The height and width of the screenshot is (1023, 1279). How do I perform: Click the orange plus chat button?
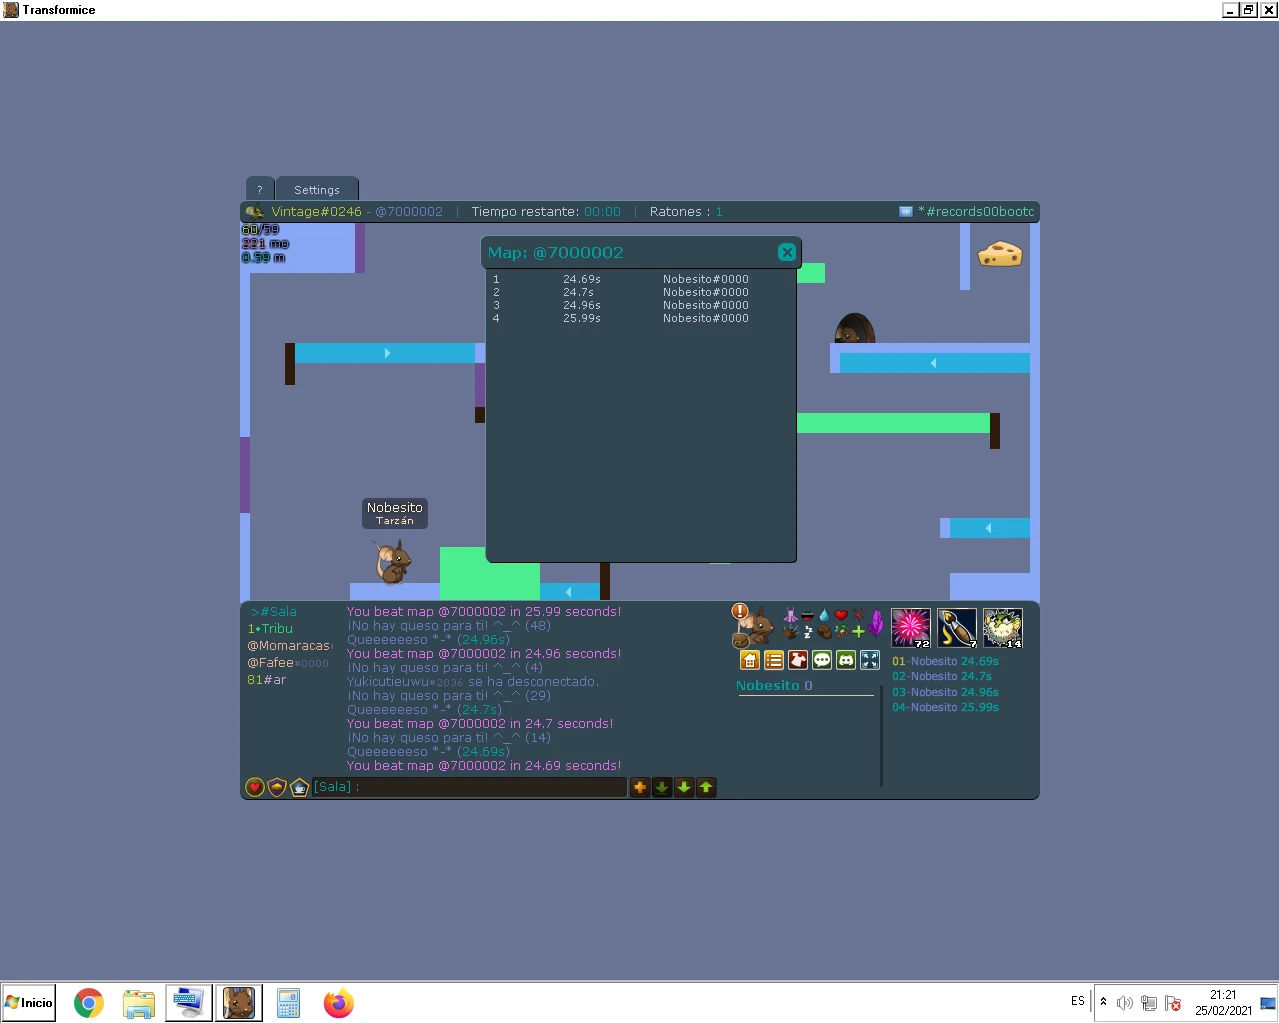[x=640, y=787]
